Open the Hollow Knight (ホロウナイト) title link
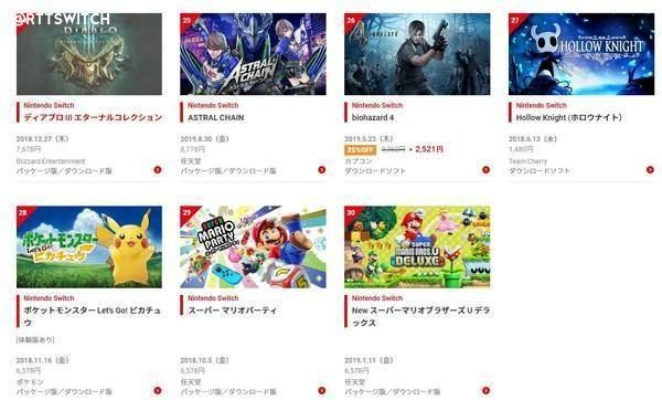 (x=569, y=118)
